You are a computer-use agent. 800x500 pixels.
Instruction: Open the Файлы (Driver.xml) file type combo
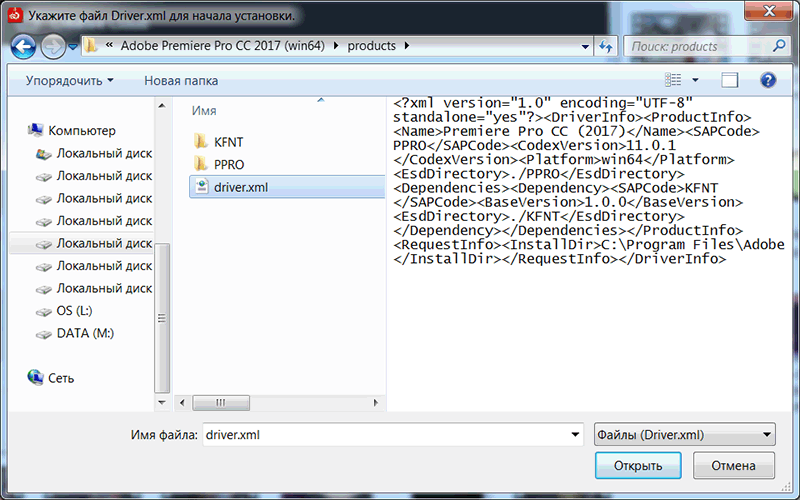click(684, 435)
